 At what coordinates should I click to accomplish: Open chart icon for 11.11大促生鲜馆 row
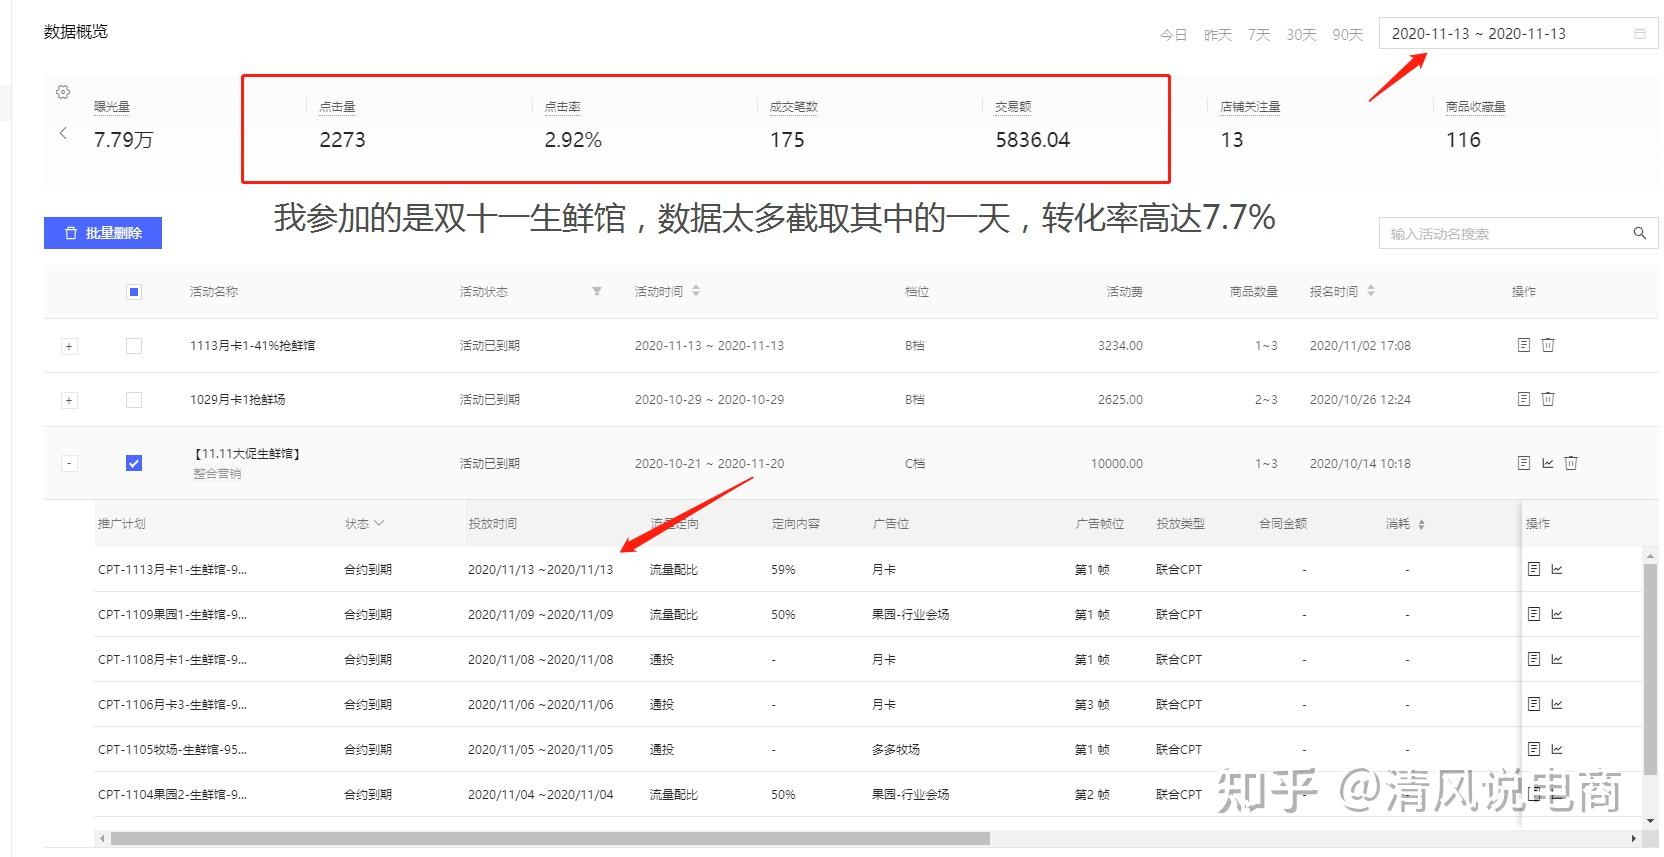coord(1548,463)
